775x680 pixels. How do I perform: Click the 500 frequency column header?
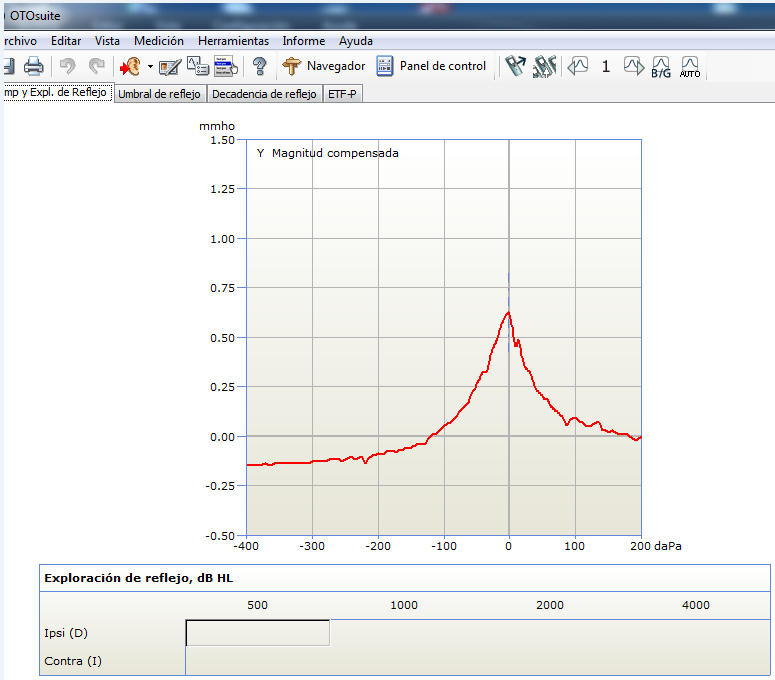coord(258,605)
